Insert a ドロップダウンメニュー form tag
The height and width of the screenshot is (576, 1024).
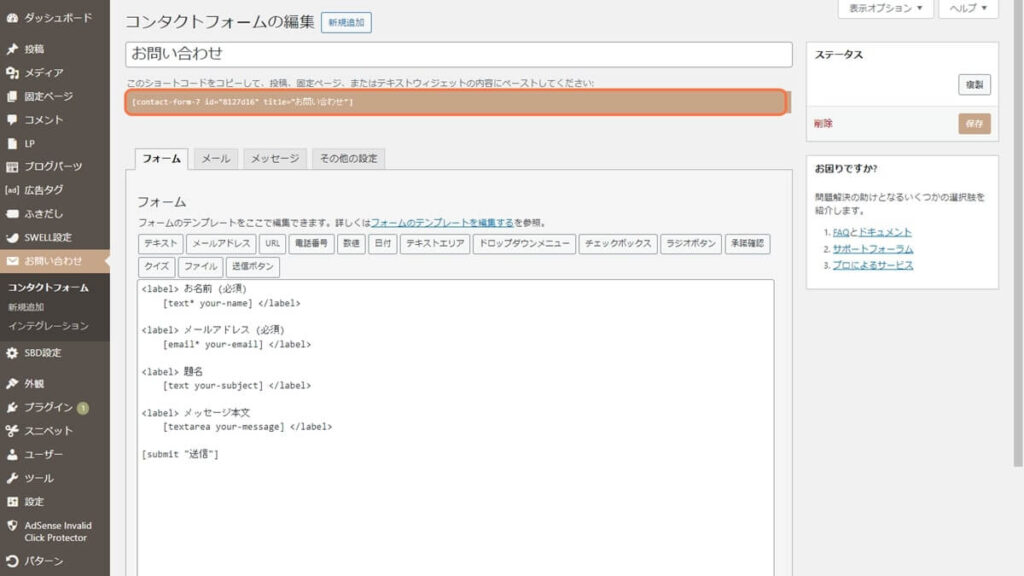pyautogui.click(x=524, y=244)
